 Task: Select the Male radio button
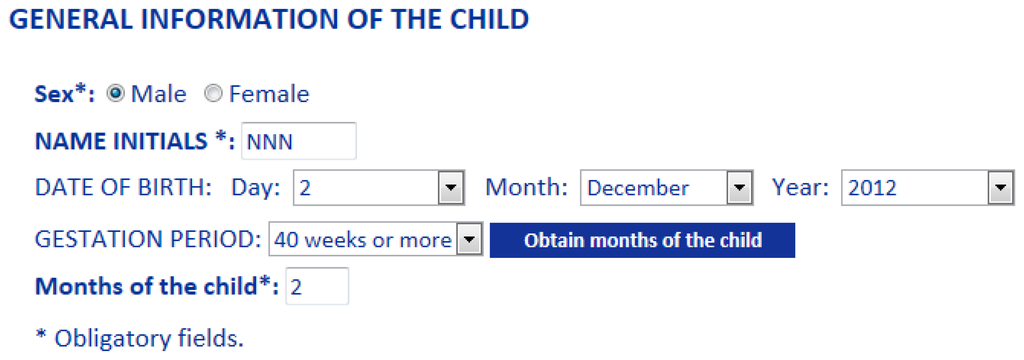(x=116, y=95)
